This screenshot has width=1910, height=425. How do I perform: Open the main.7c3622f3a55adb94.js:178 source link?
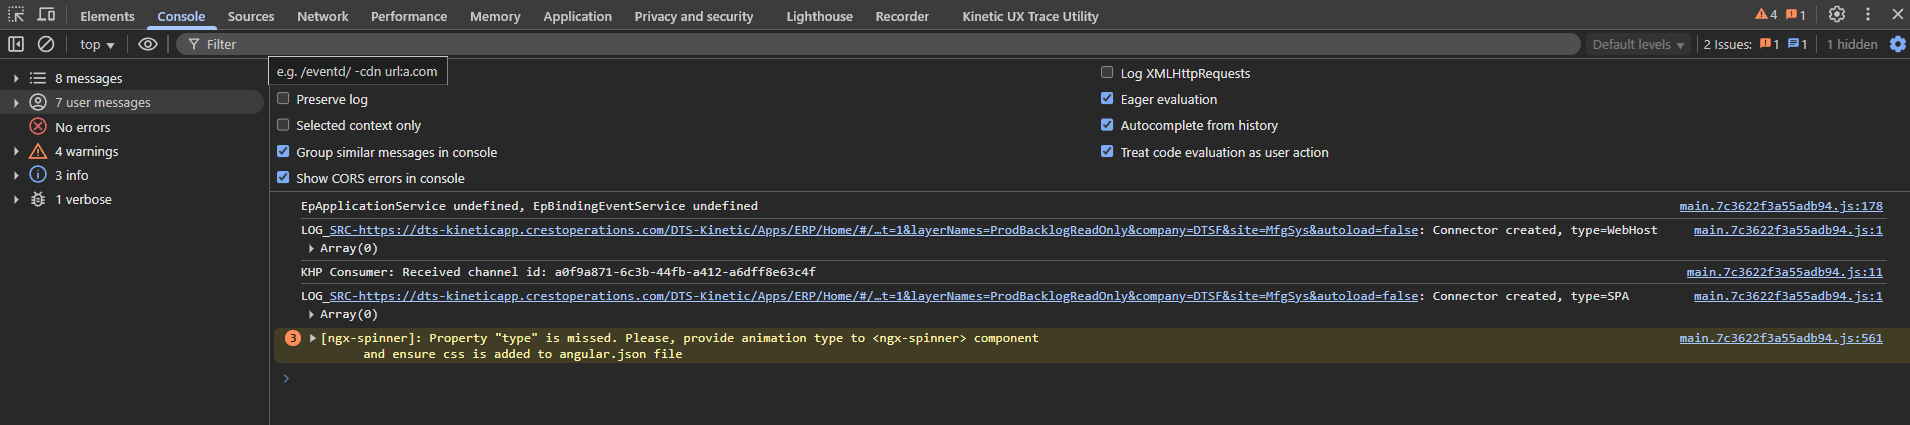coord(1780,206)
